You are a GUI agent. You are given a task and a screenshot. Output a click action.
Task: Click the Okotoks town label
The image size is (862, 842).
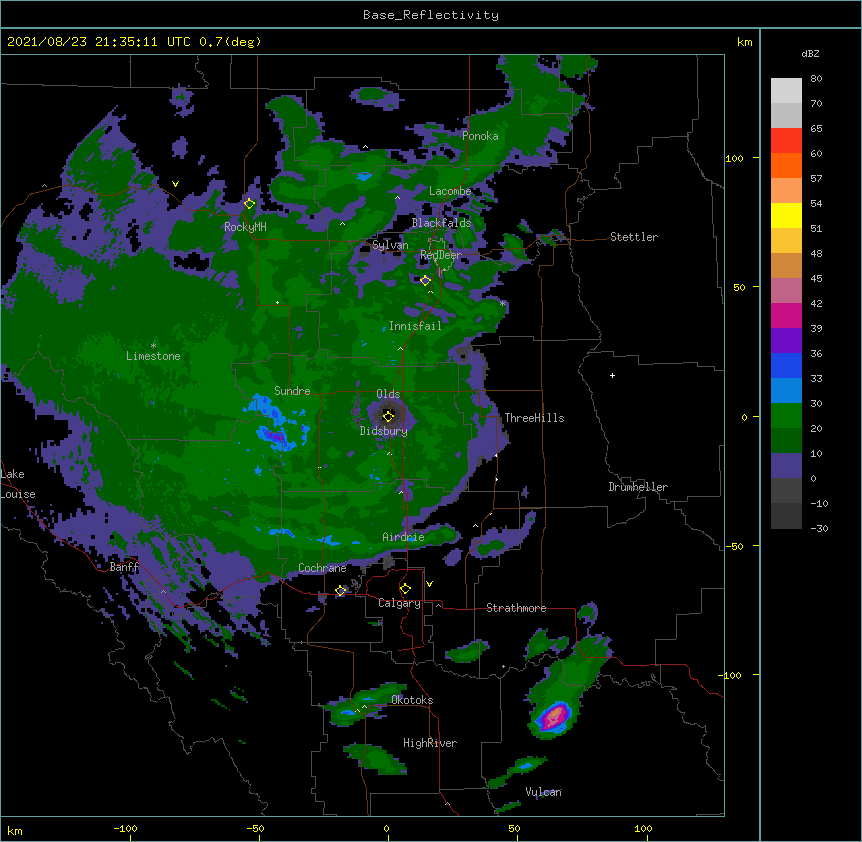[412, 700]
